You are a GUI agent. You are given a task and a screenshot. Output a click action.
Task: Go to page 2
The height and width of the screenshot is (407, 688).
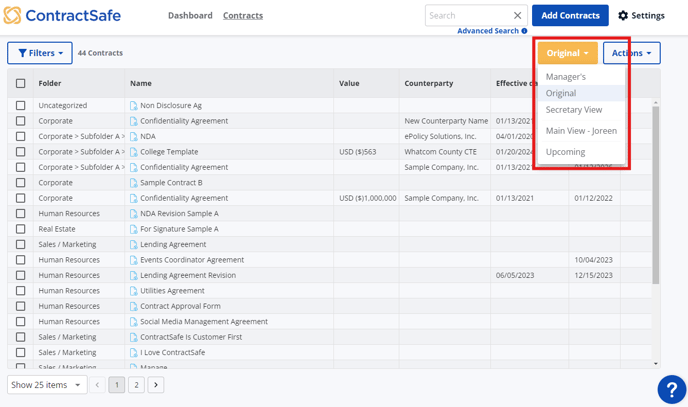pos(136,385)
